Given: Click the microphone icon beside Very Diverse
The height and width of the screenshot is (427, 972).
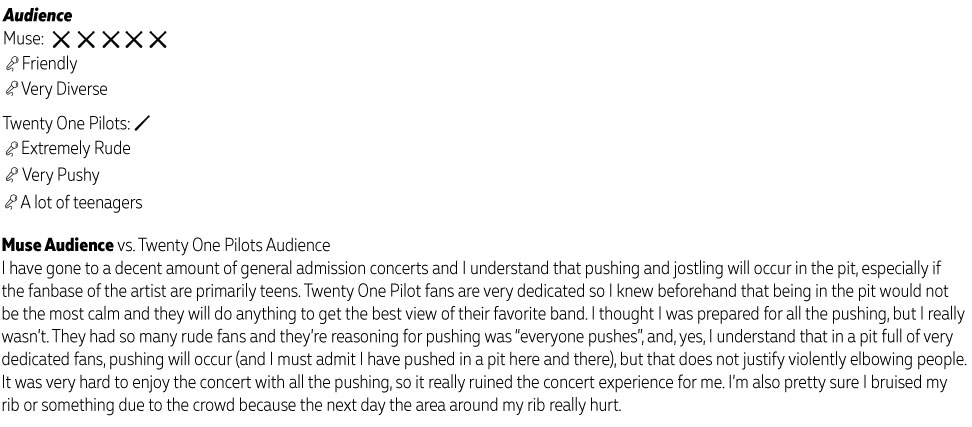Looking at the screenshot, I should click(11, 89).
